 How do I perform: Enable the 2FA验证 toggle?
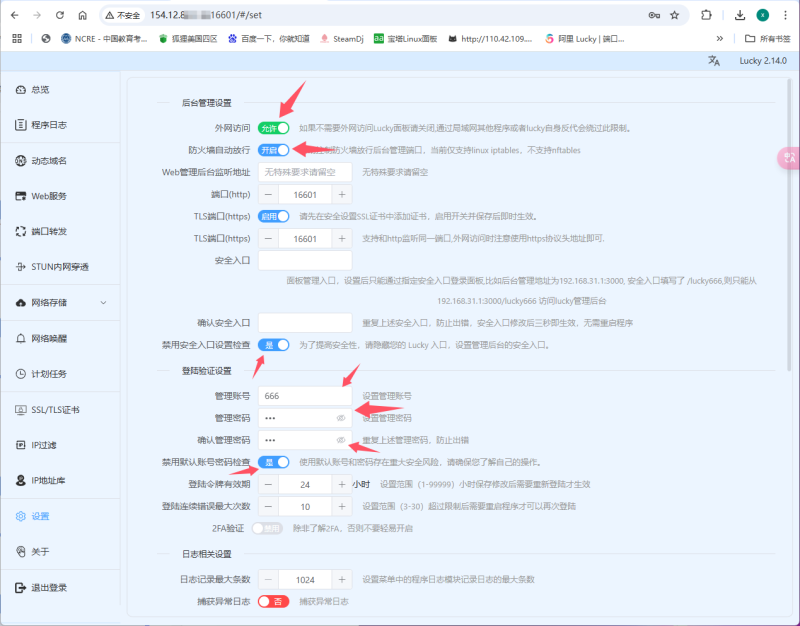pyautogui.click(x=264, y=528)
